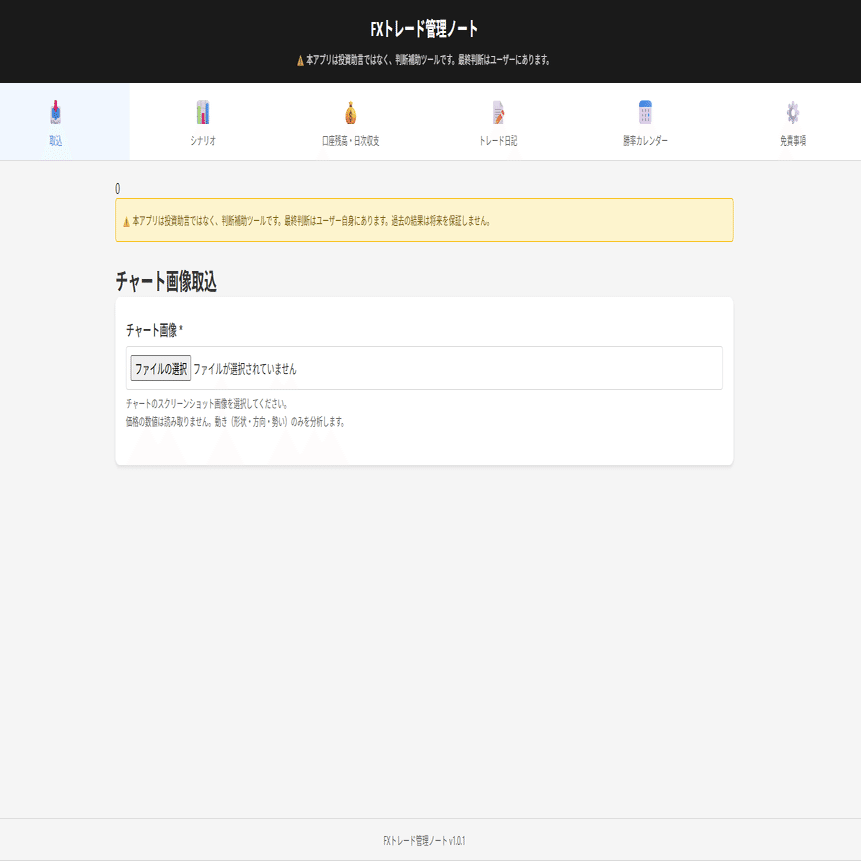Switch to the トレード日記 tab
The width and height of the screenshot is (861, 861).
click(x=498, y=122)
